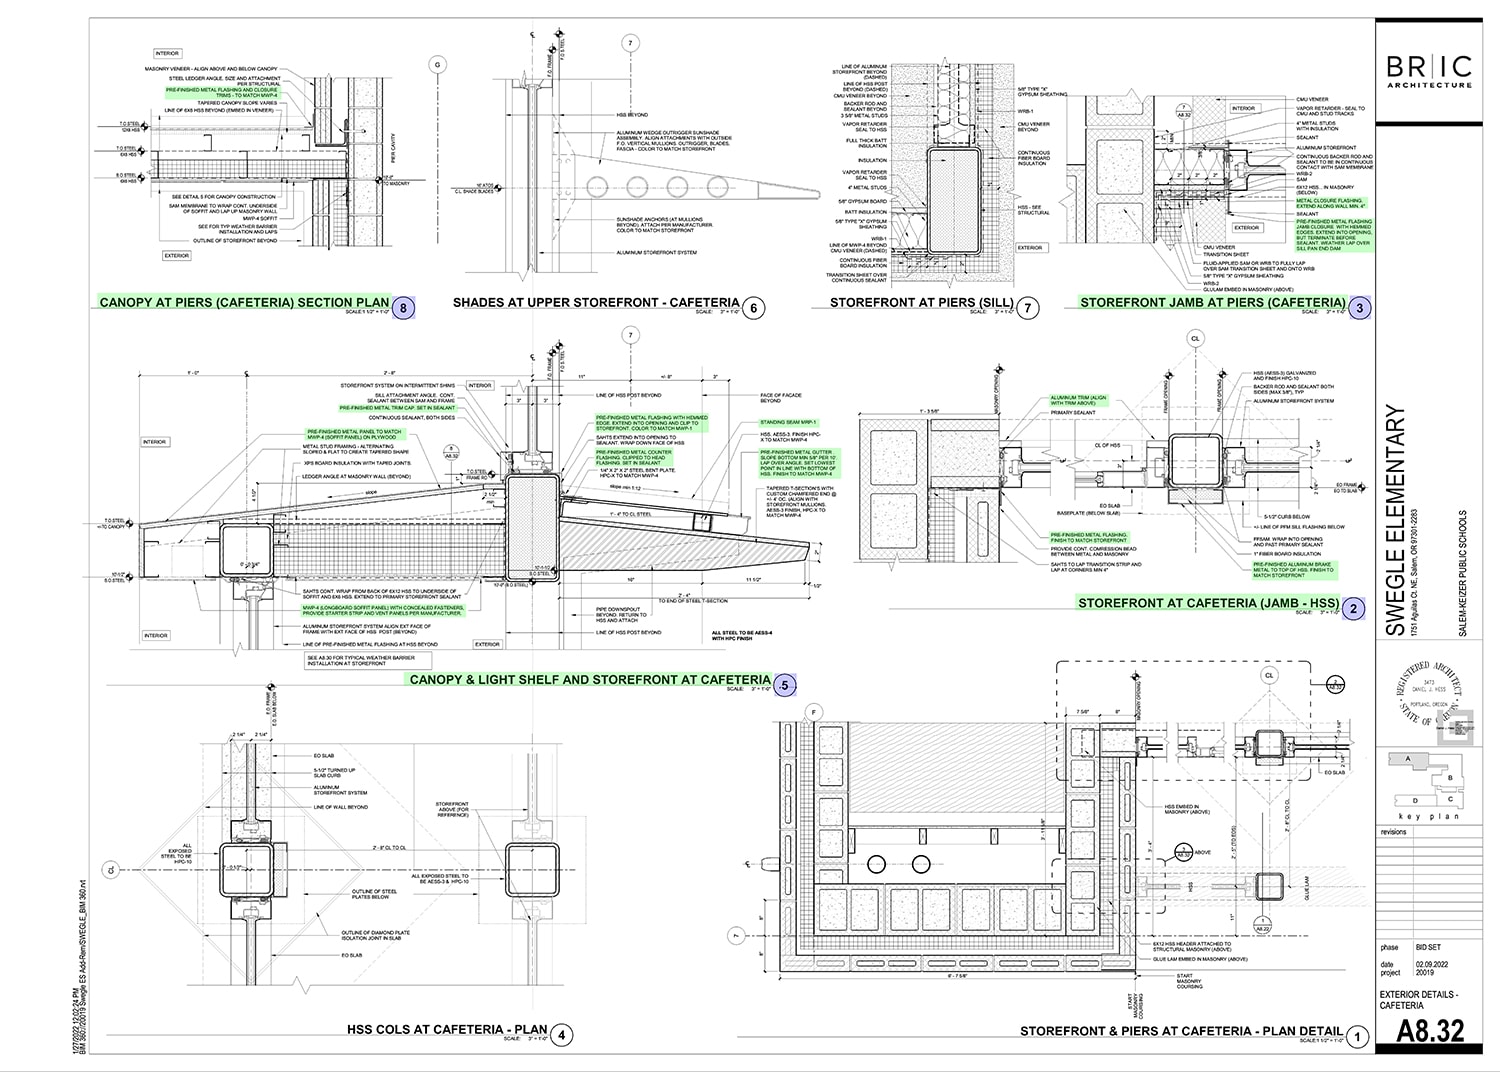Select detail bubble 6 for Shades at Upper Storefront
The image size is (1500, 1072).
click(754, 307)
